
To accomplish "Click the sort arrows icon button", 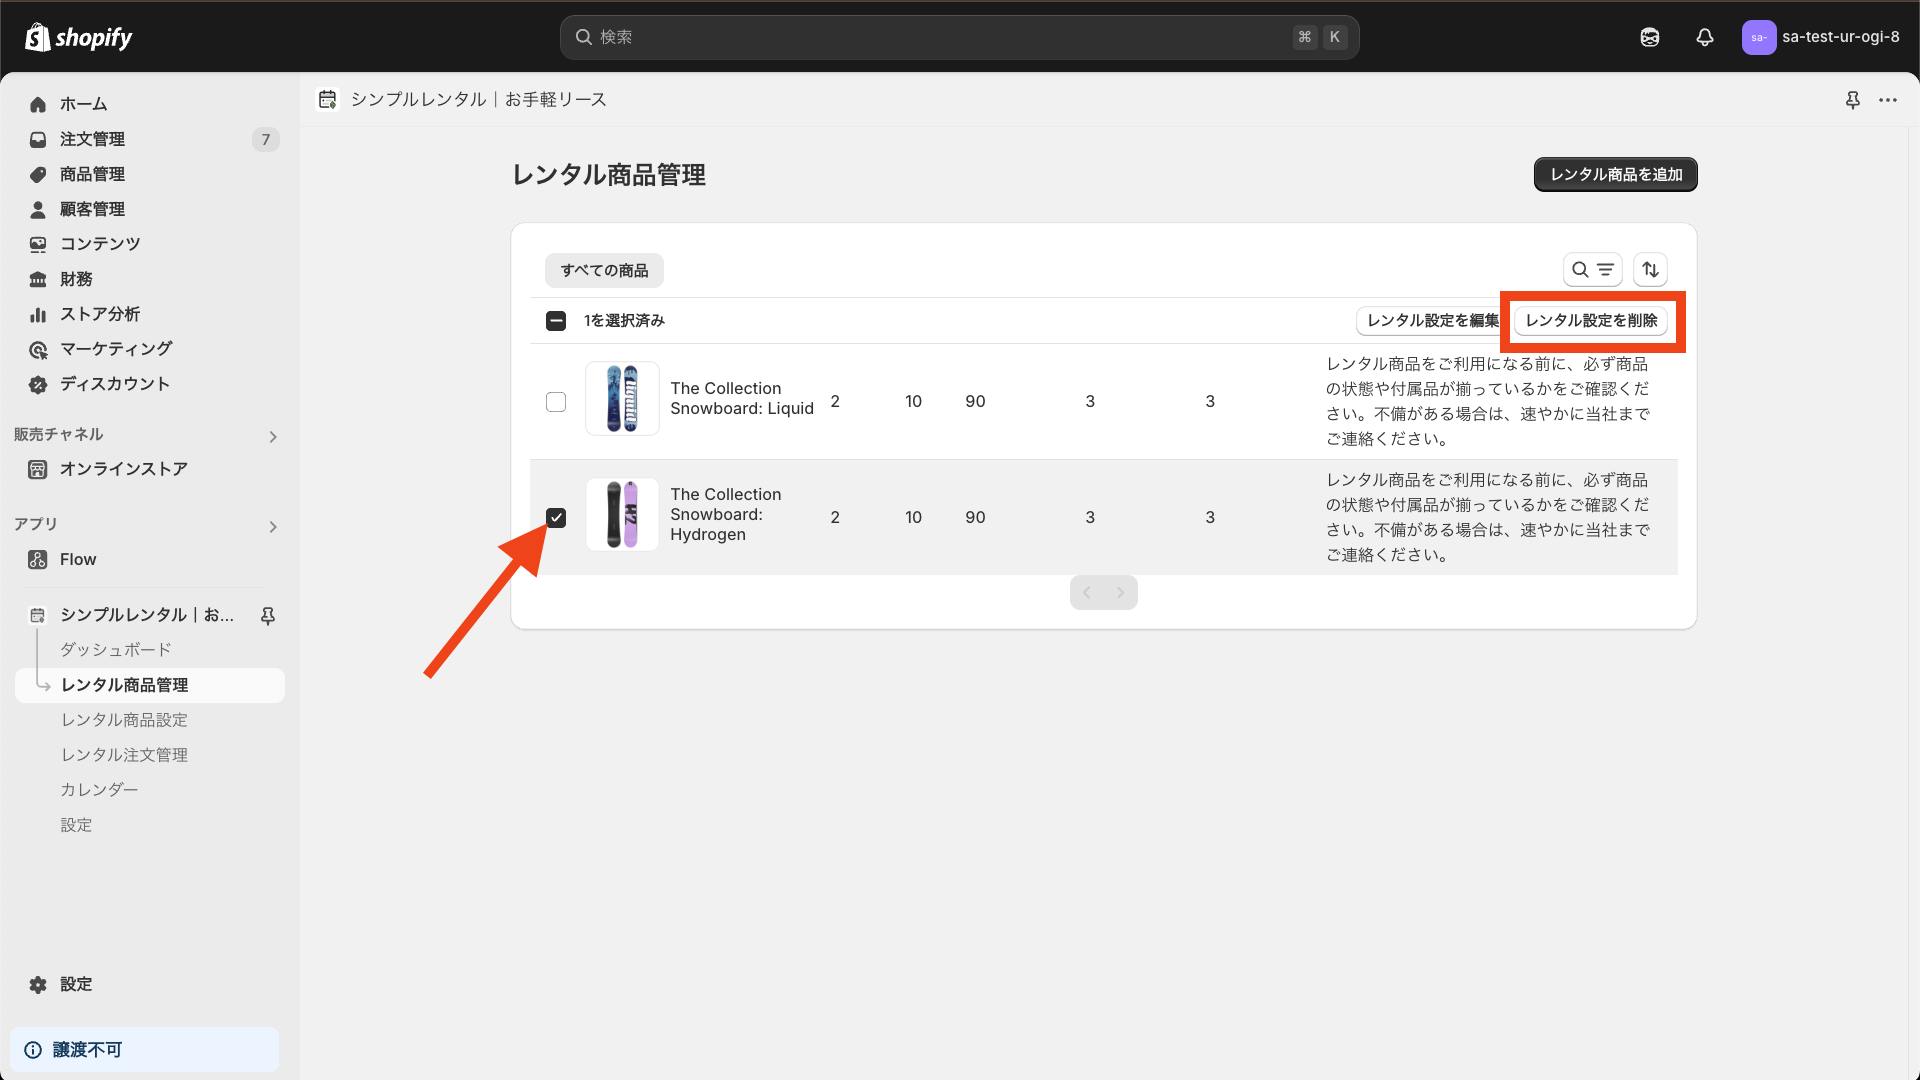I will (x=1650, y=270).
